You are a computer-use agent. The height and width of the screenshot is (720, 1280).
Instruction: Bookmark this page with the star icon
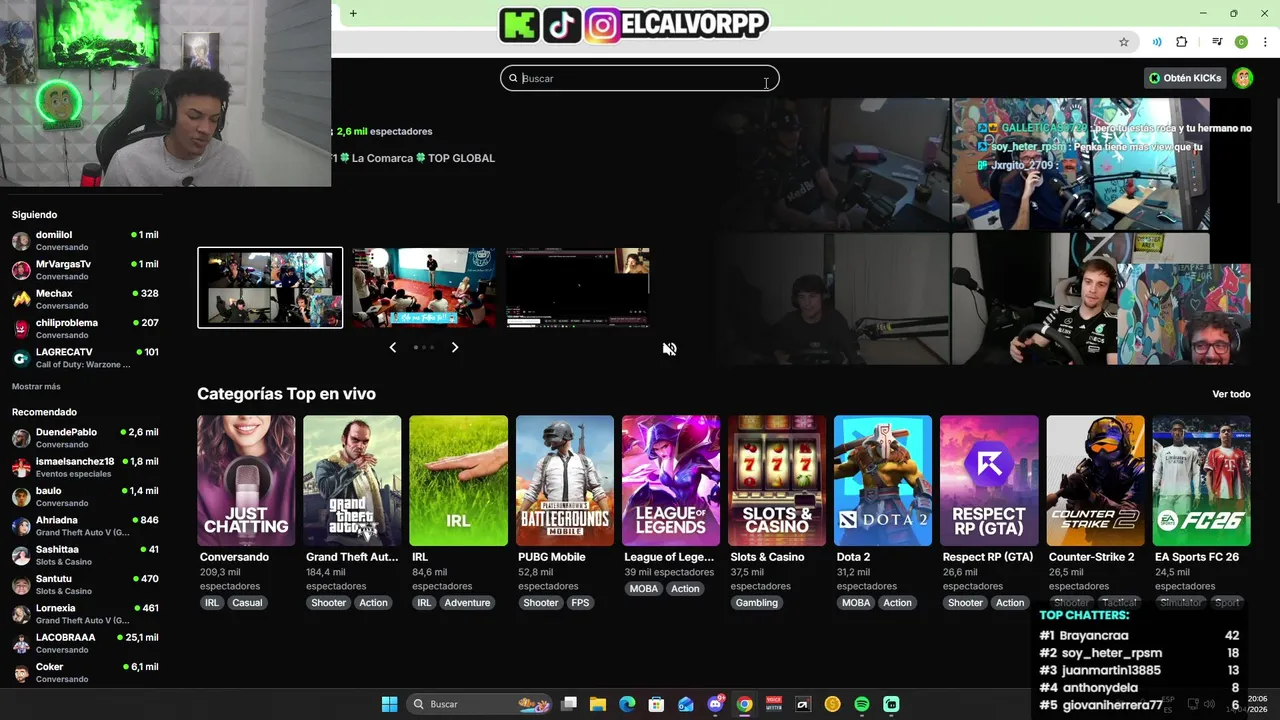click(x=1124, y=42)
